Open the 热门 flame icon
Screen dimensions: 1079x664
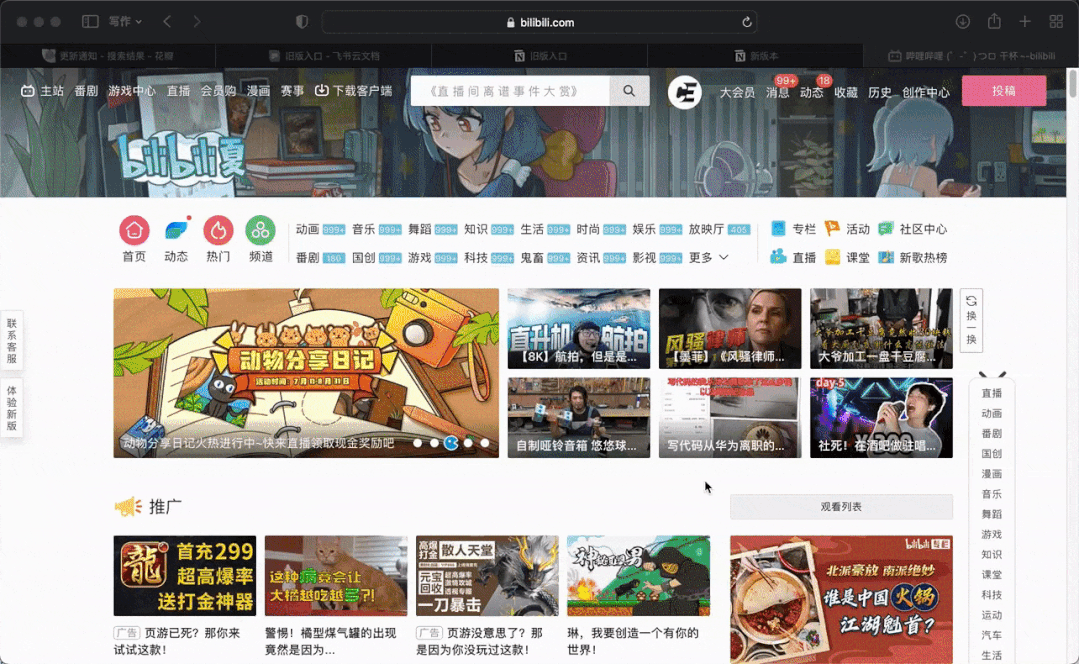(x=218, y=231)
